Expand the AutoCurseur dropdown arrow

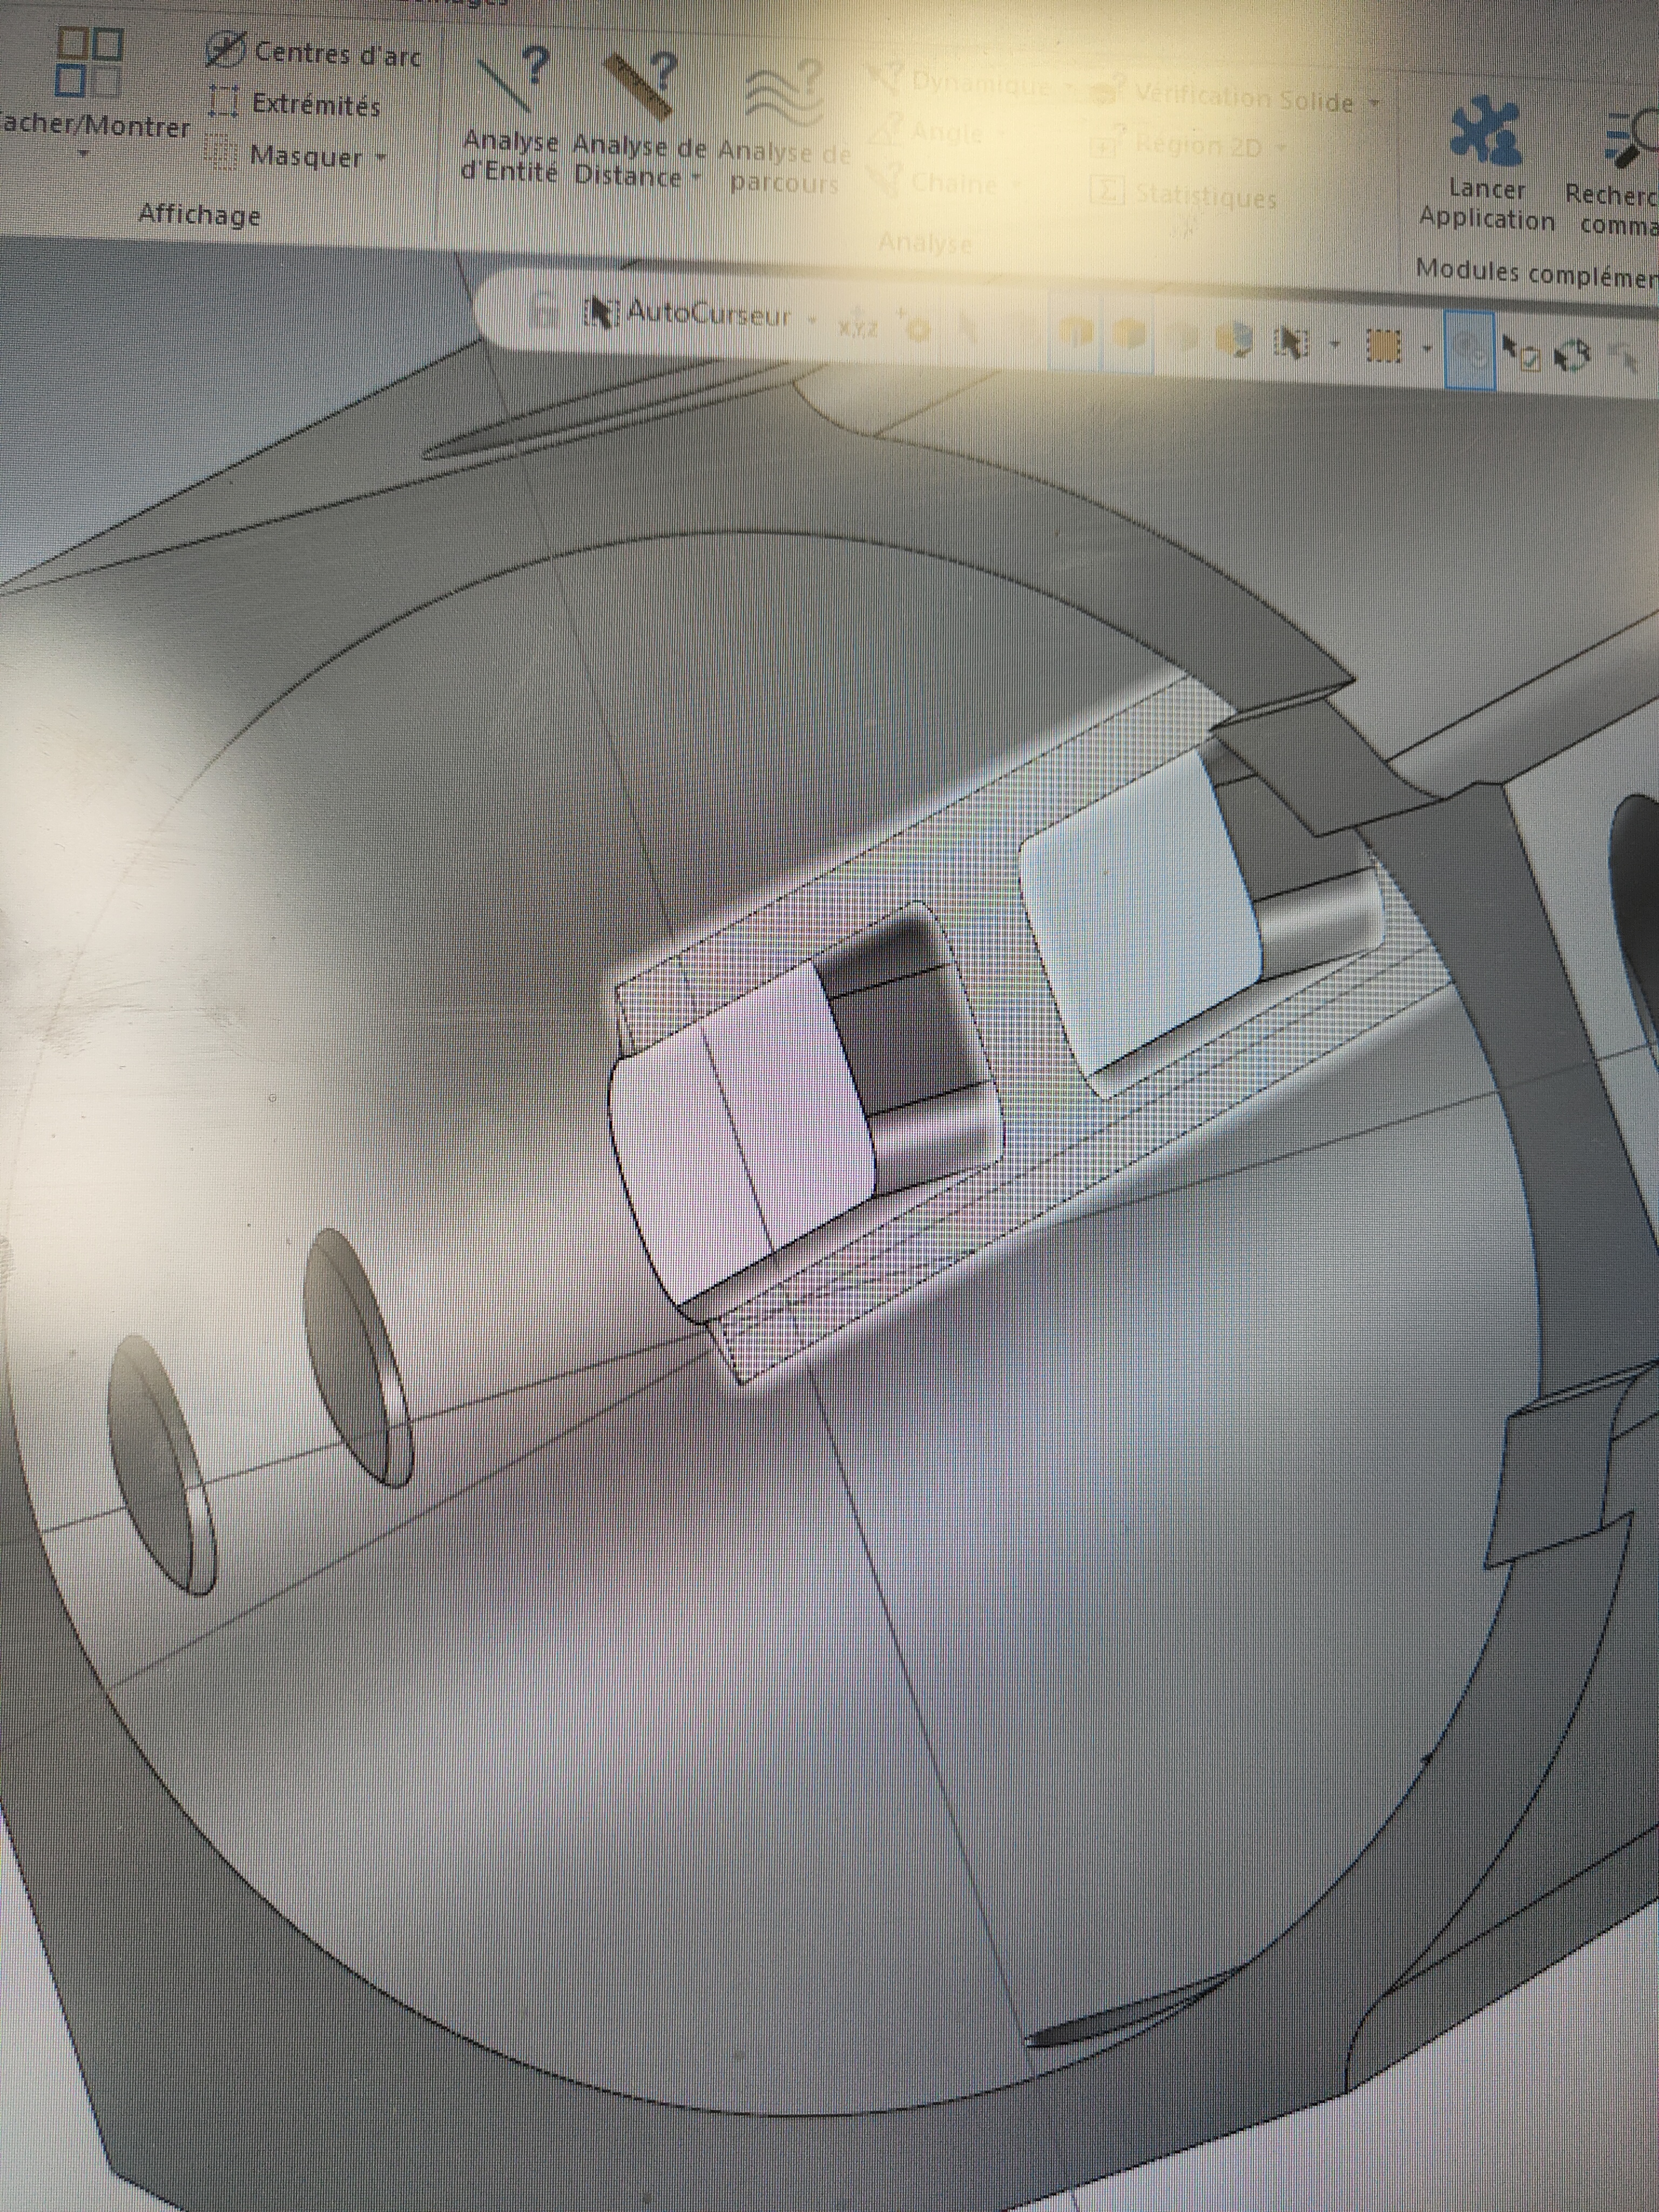click(812, 321)
